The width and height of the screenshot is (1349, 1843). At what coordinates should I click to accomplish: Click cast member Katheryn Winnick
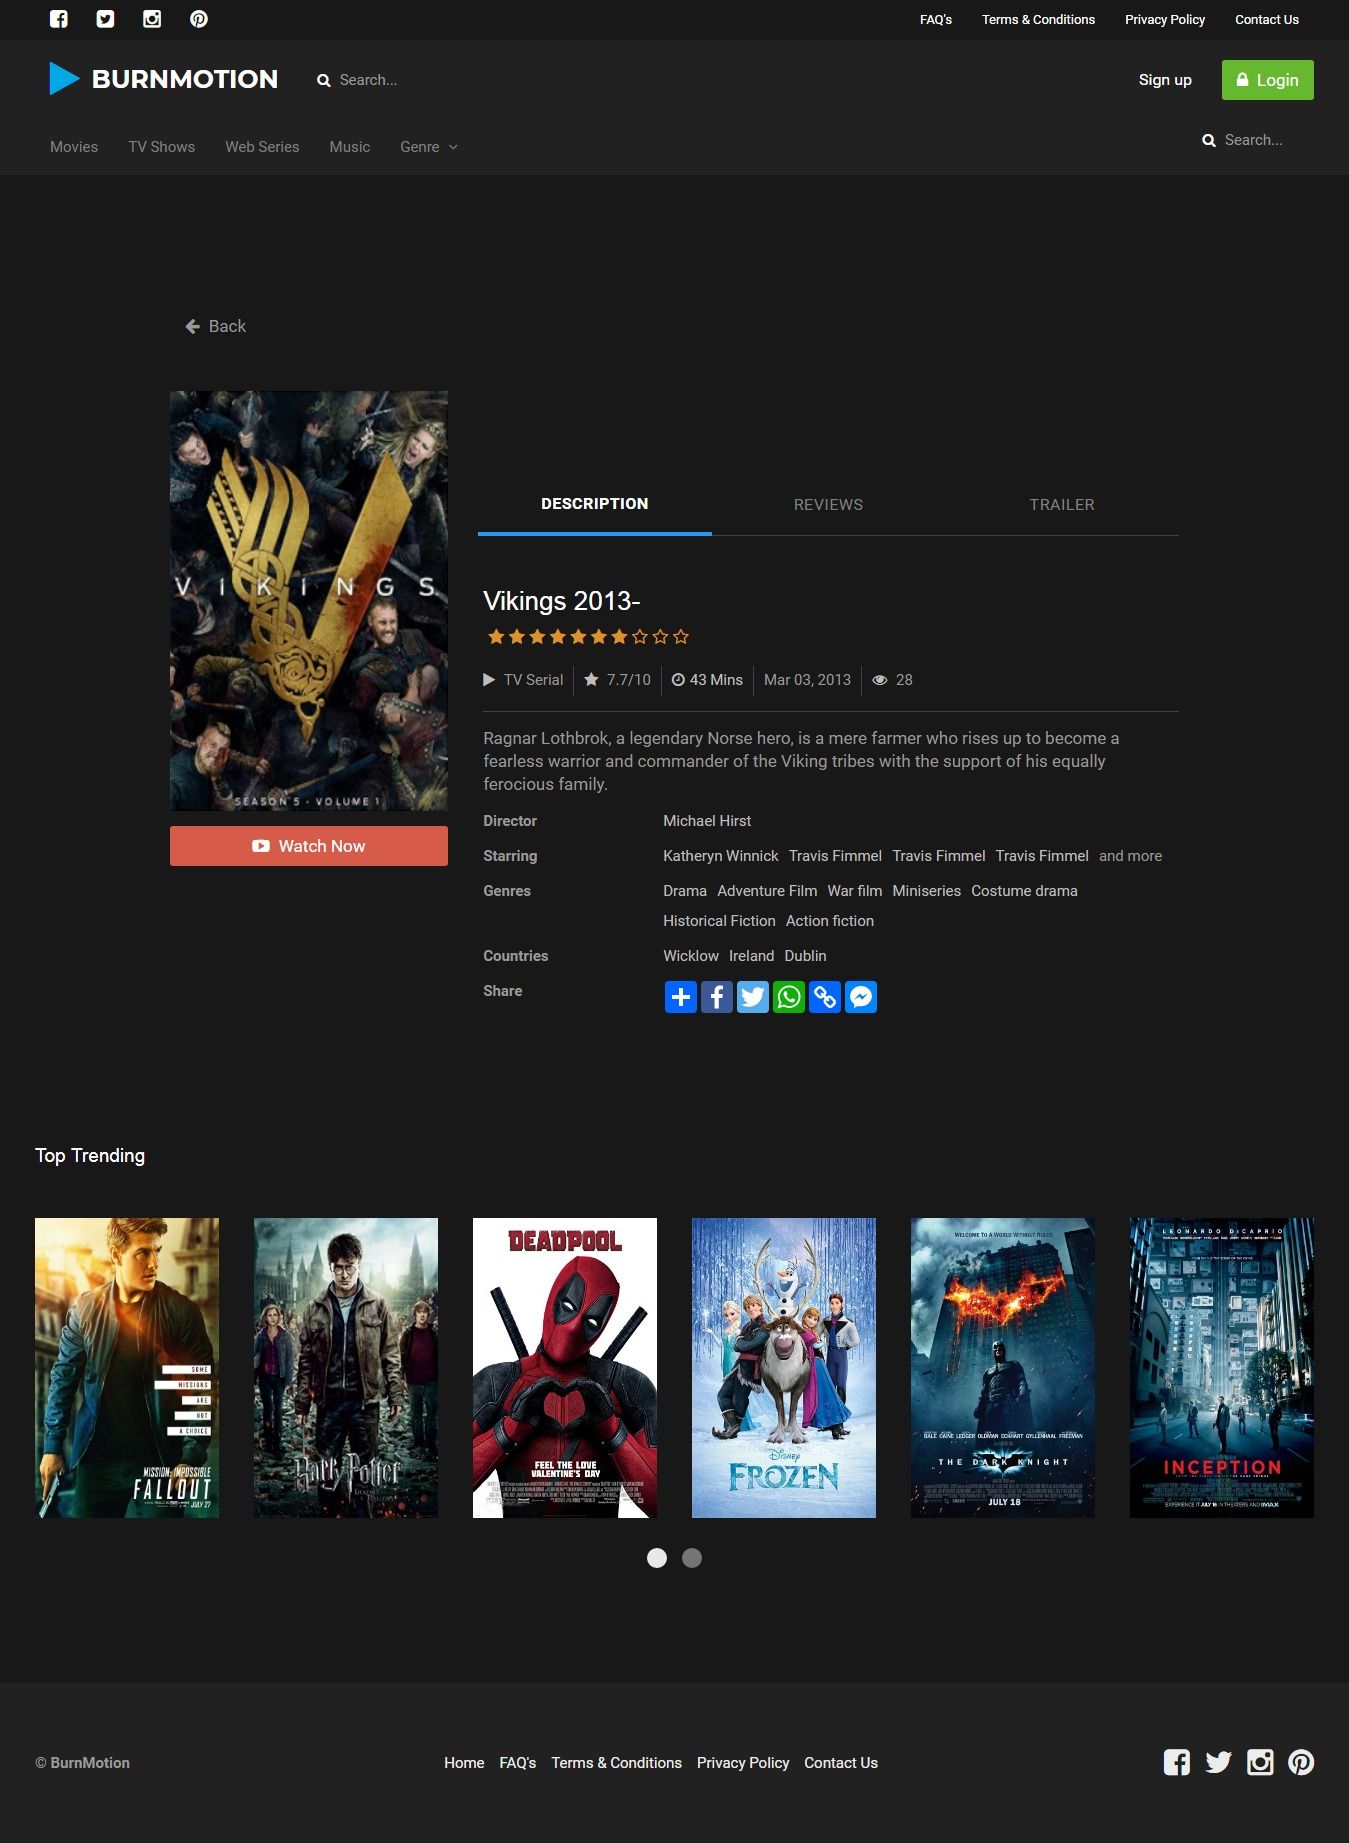(x=721, y=856)
